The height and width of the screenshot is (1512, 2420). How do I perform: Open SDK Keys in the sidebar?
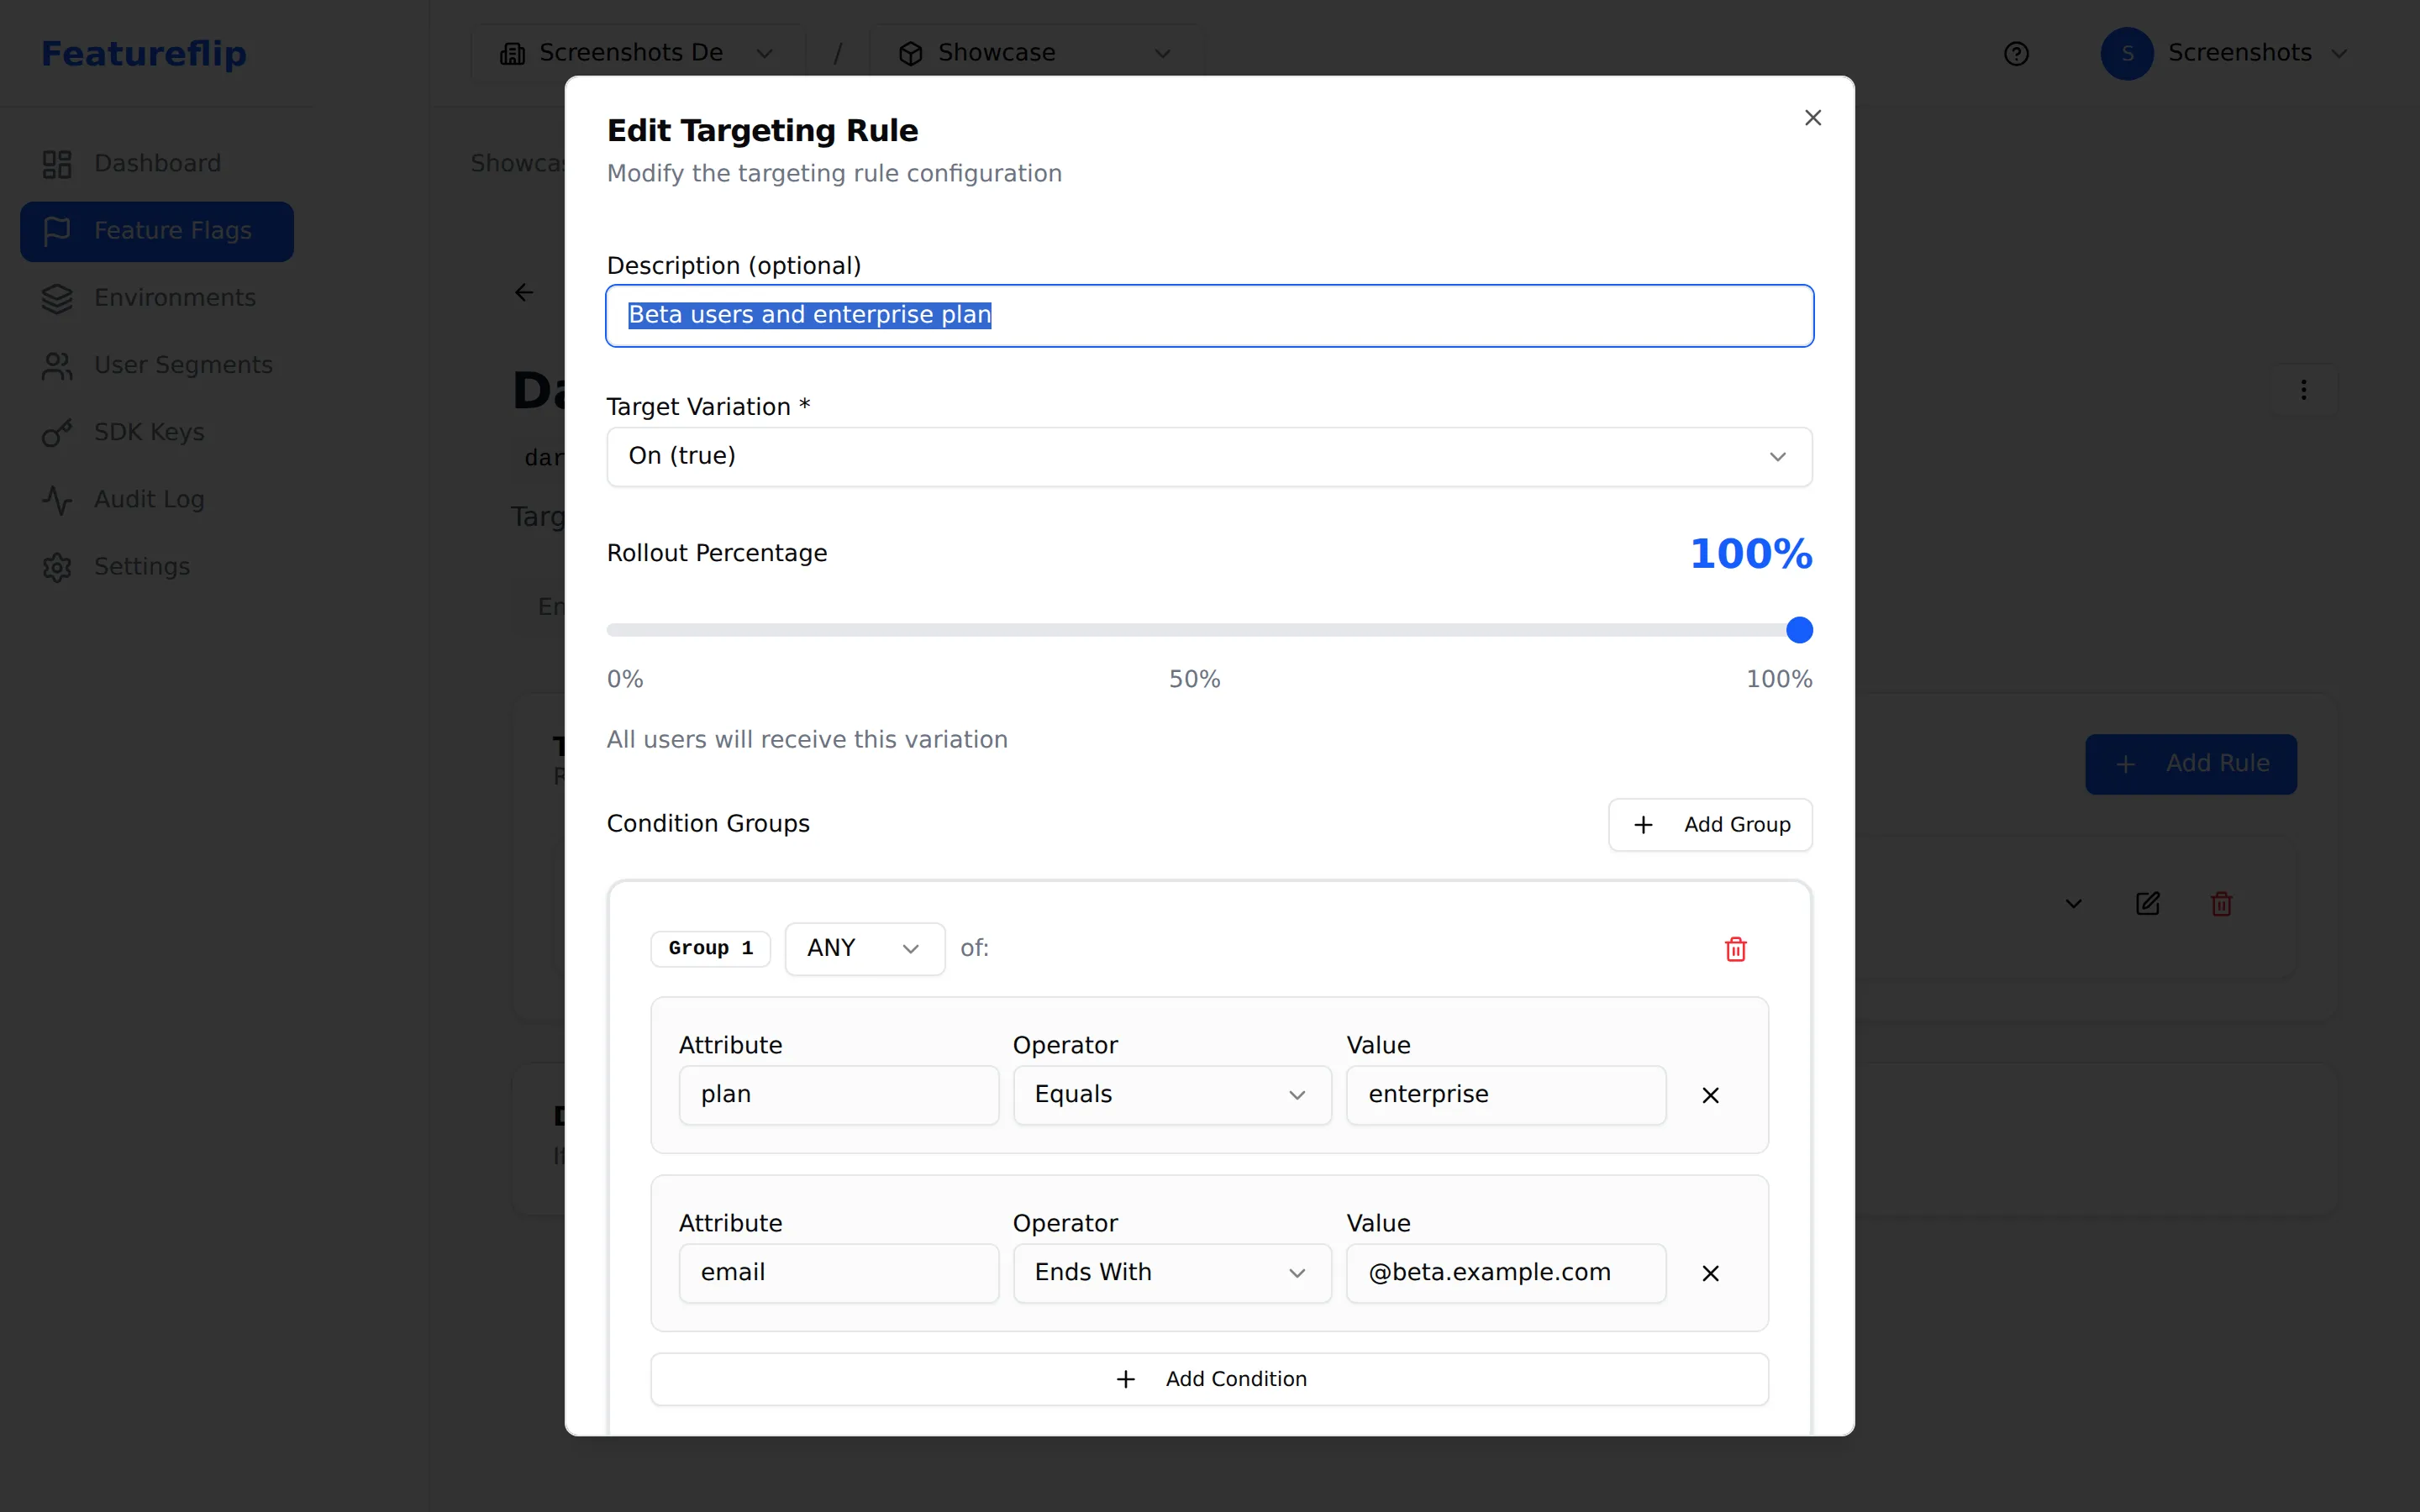[x=157, y=432]
